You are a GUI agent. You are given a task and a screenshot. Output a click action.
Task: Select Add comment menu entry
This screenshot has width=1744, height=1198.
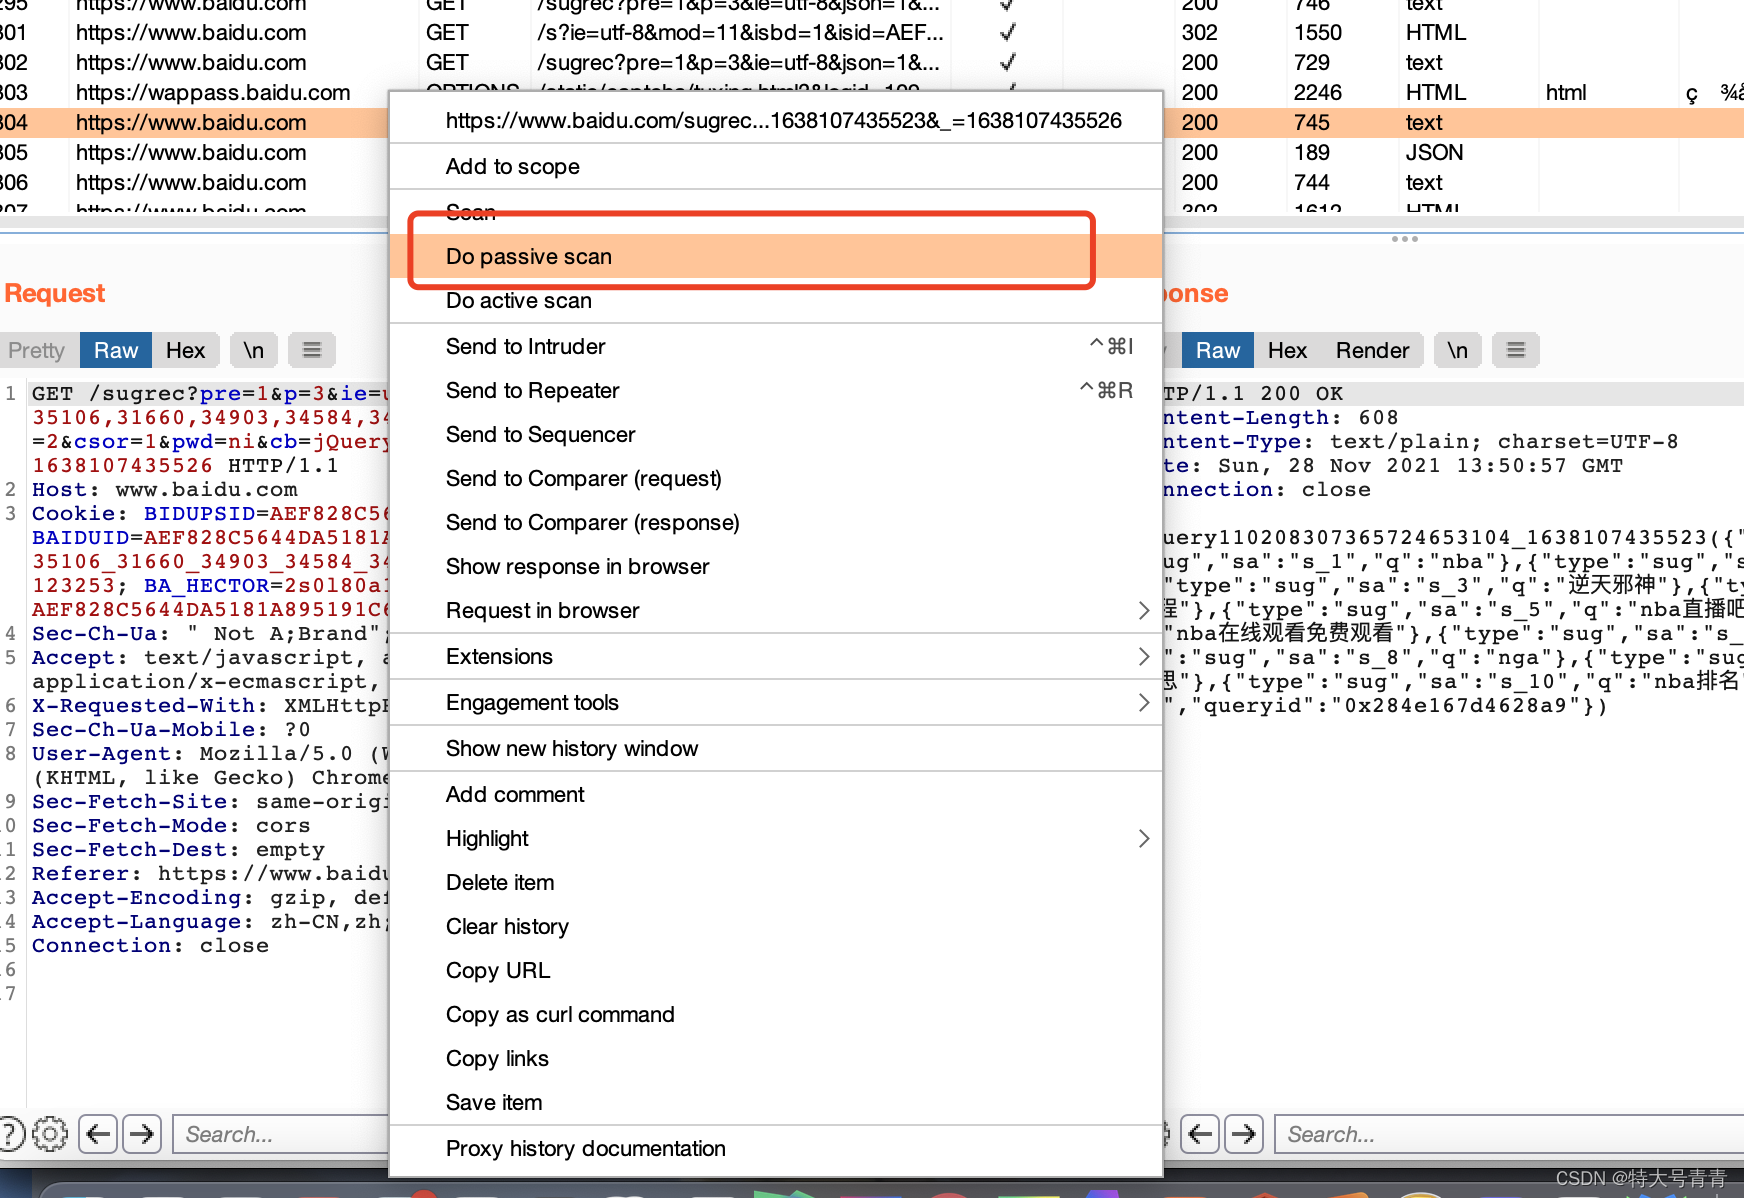click(x=776, y=794)
